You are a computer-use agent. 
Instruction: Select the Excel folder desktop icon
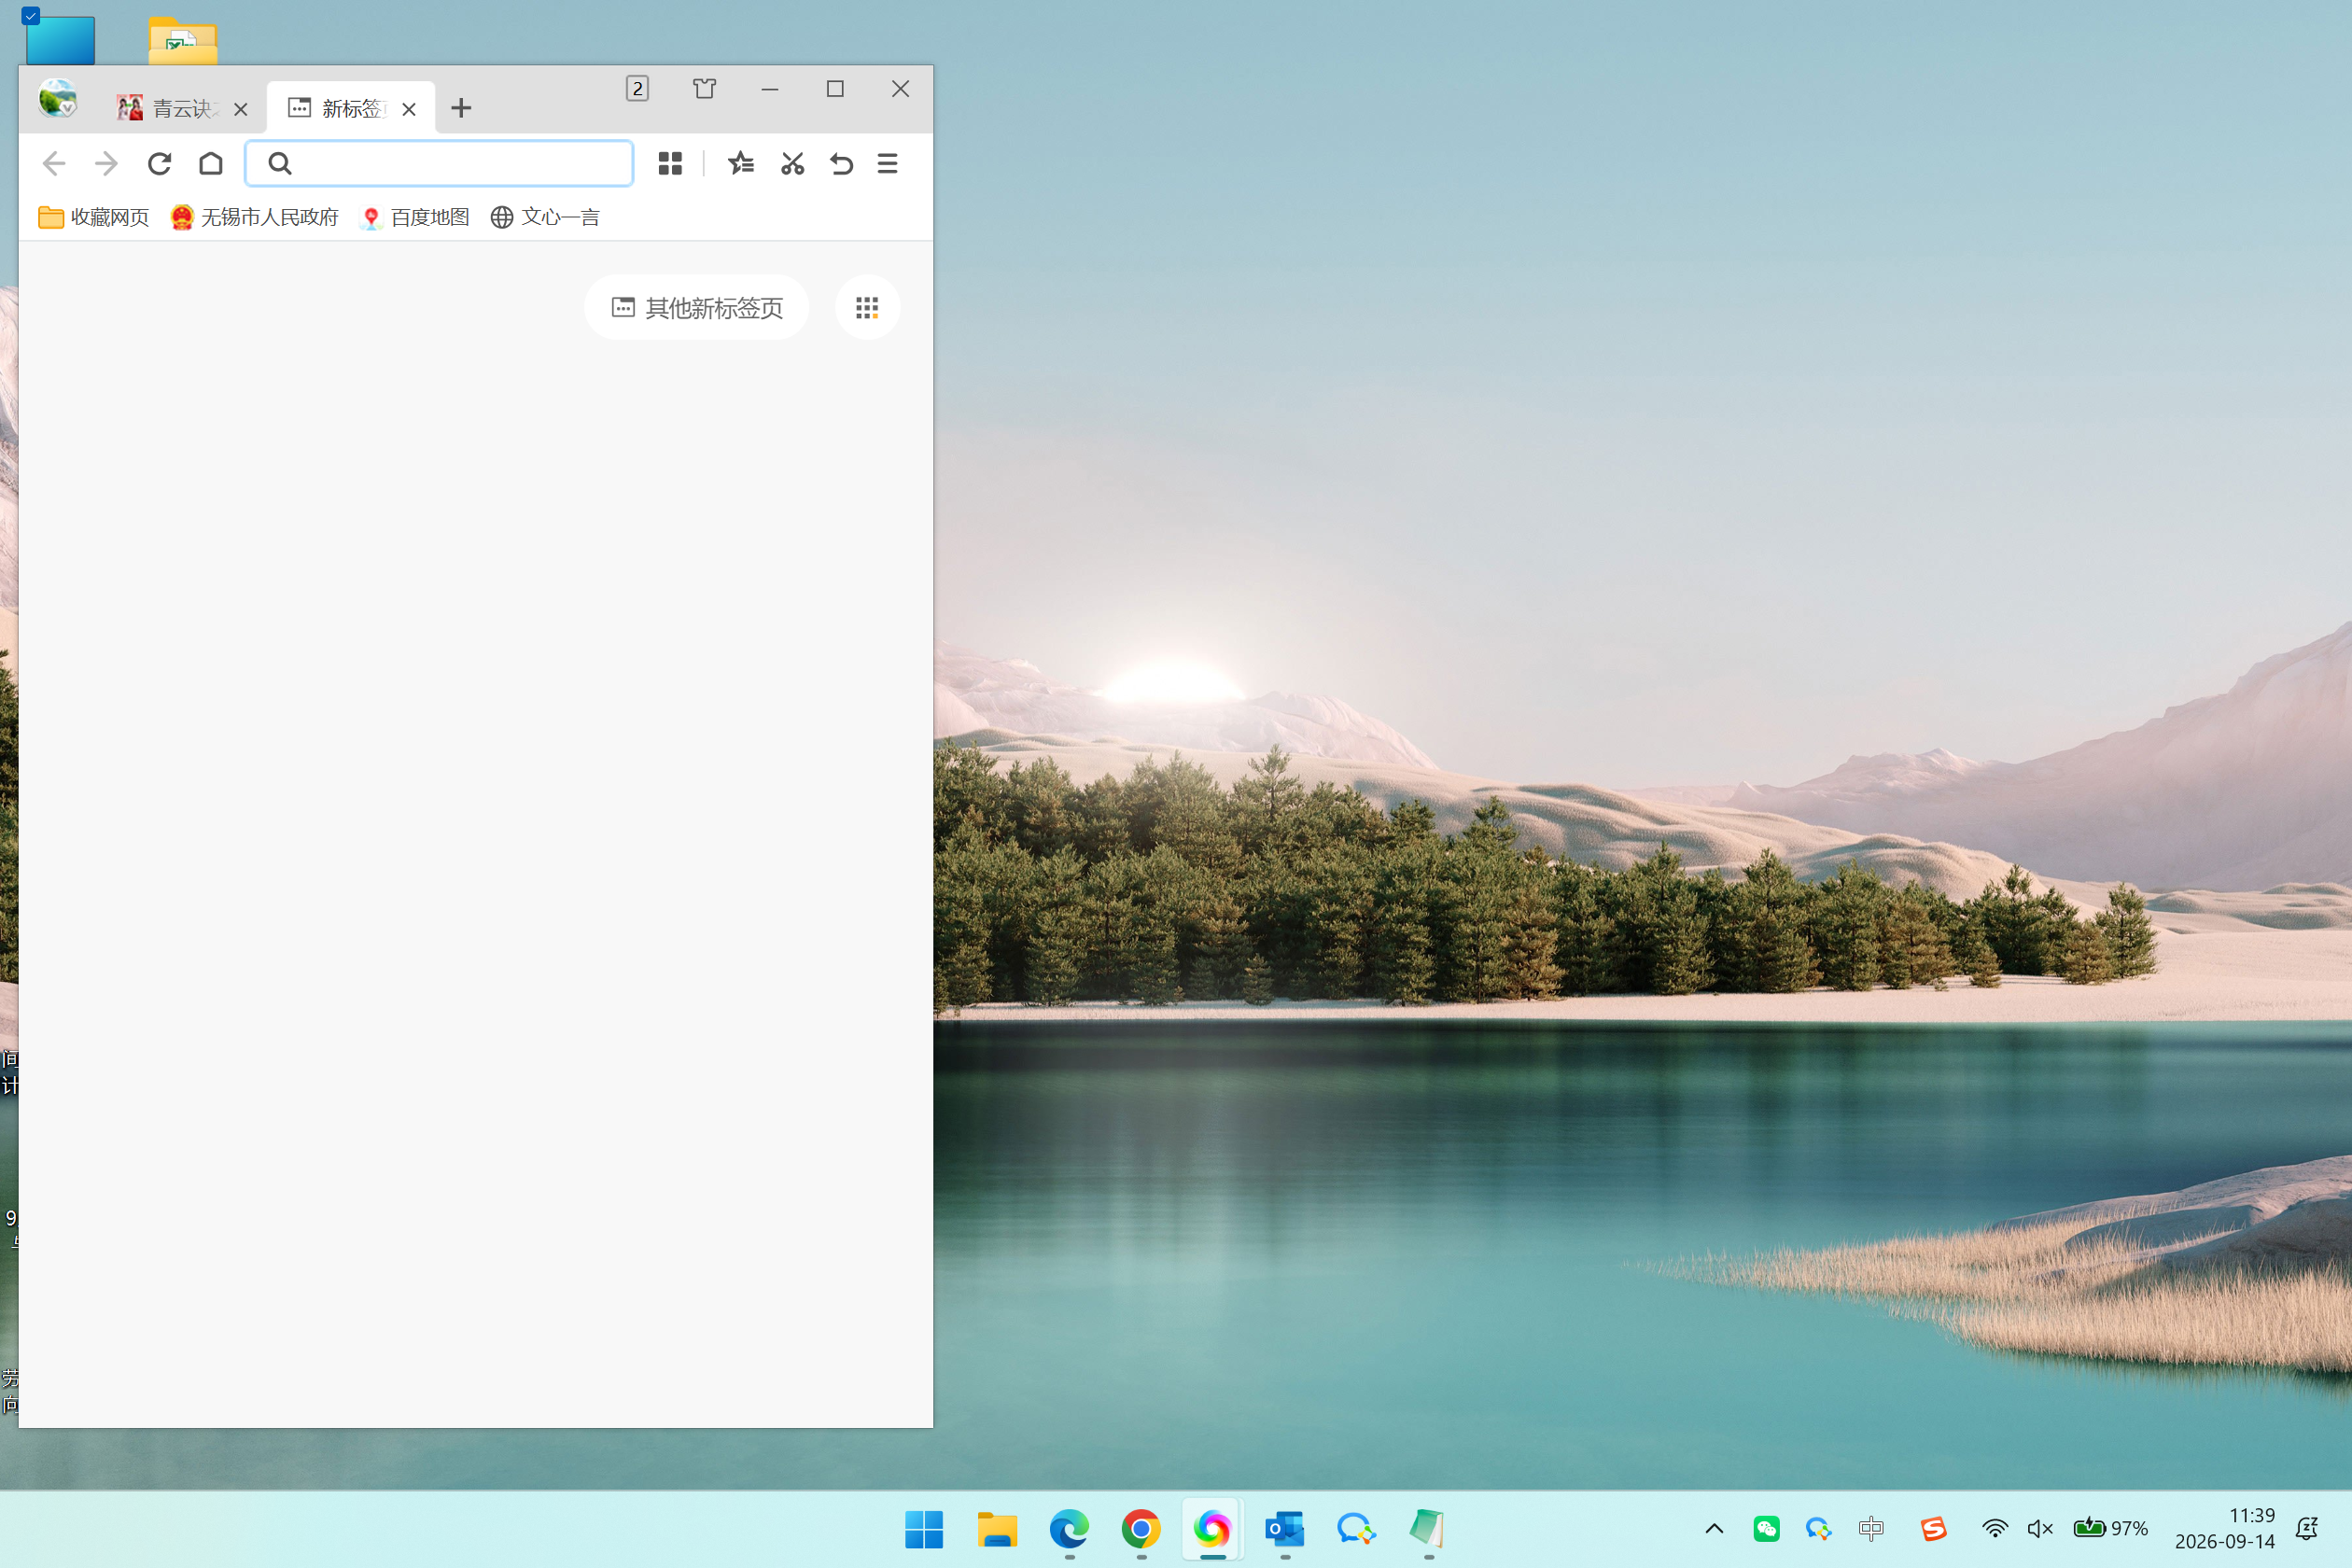(183, 40)
